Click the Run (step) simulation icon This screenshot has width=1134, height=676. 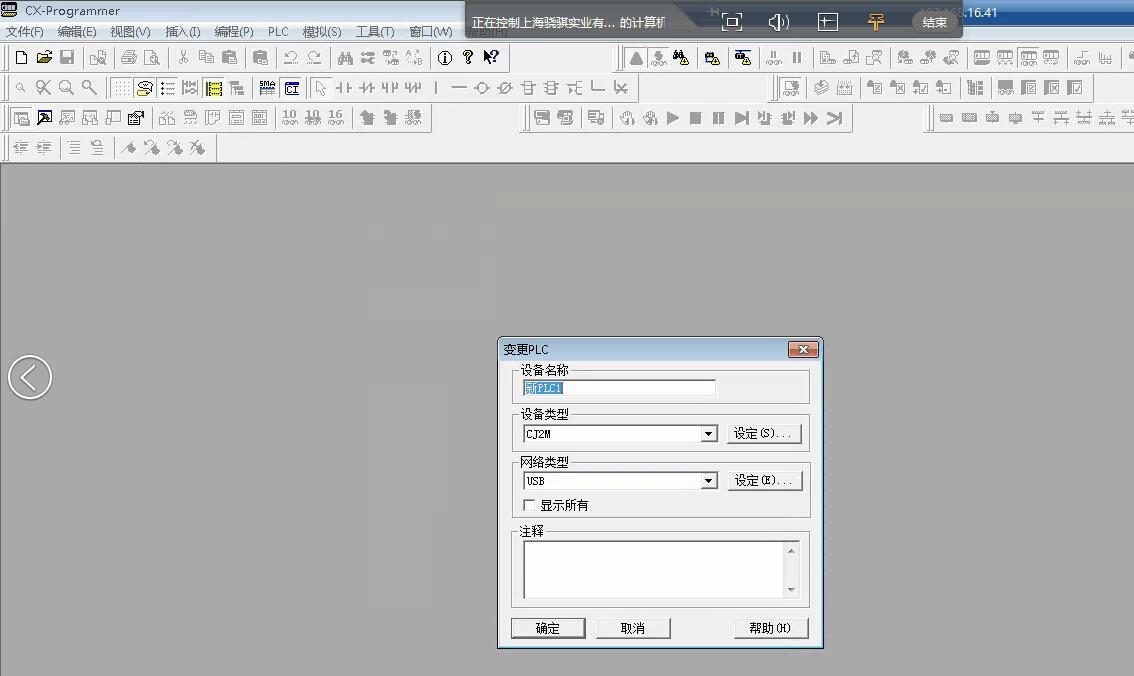pyautogui.click(x=672, y=117)
